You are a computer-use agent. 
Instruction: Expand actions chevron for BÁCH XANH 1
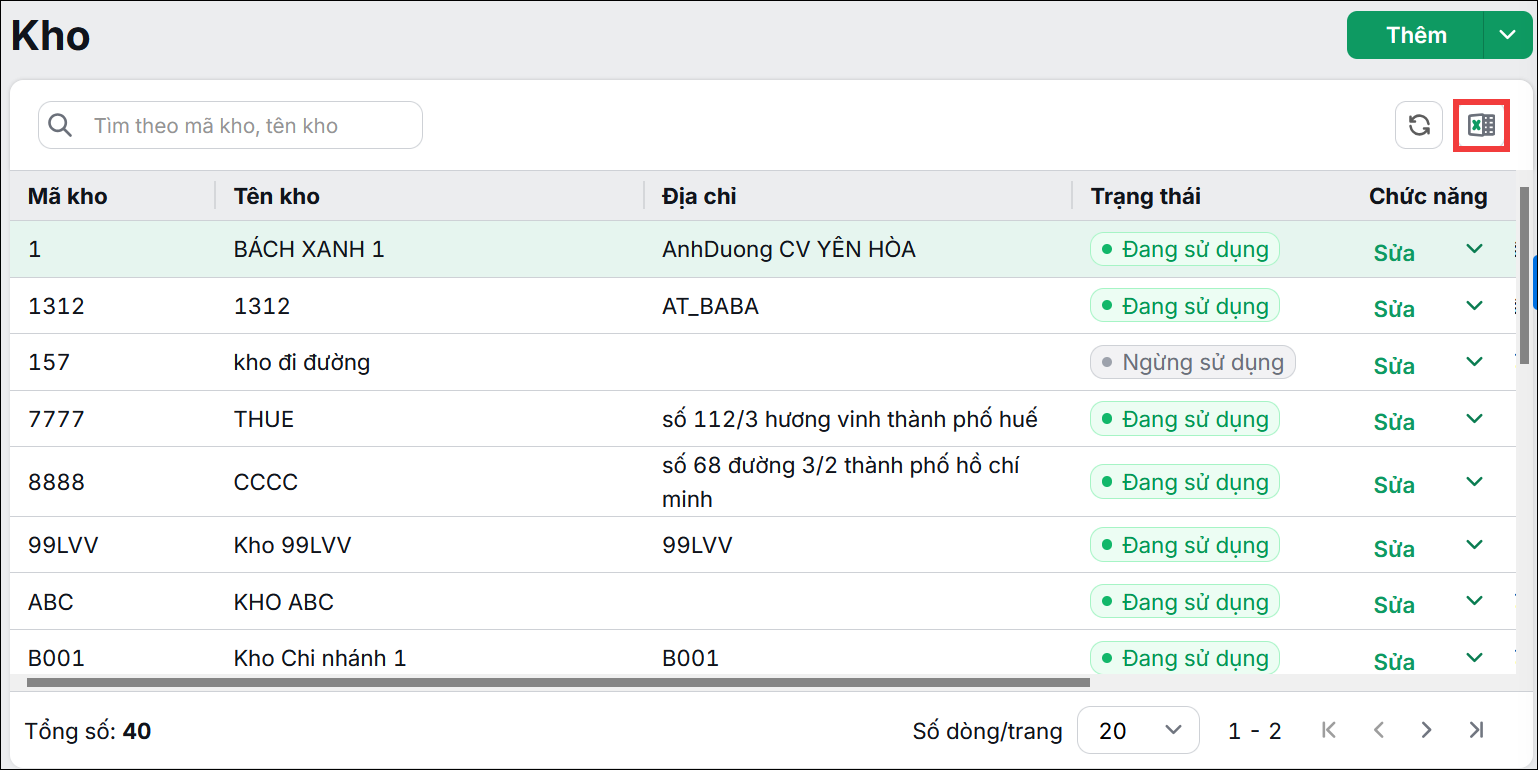[1474, 249]
